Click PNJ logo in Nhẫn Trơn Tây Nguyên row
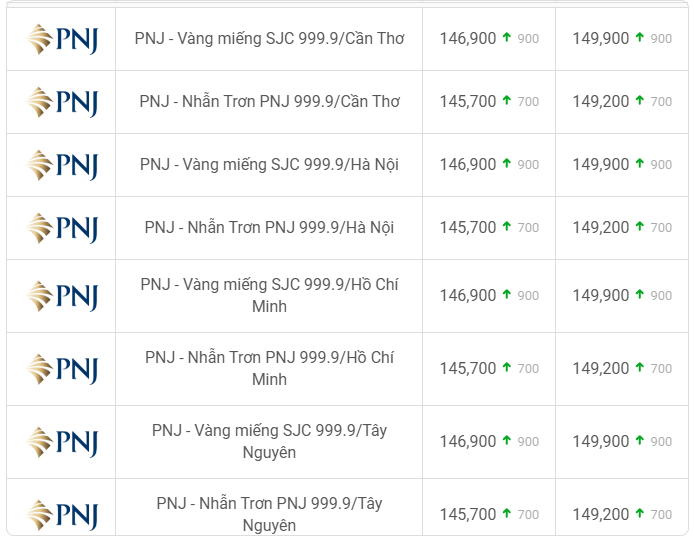The width and height of the screenshot is (694, 537). pos(62,515)
